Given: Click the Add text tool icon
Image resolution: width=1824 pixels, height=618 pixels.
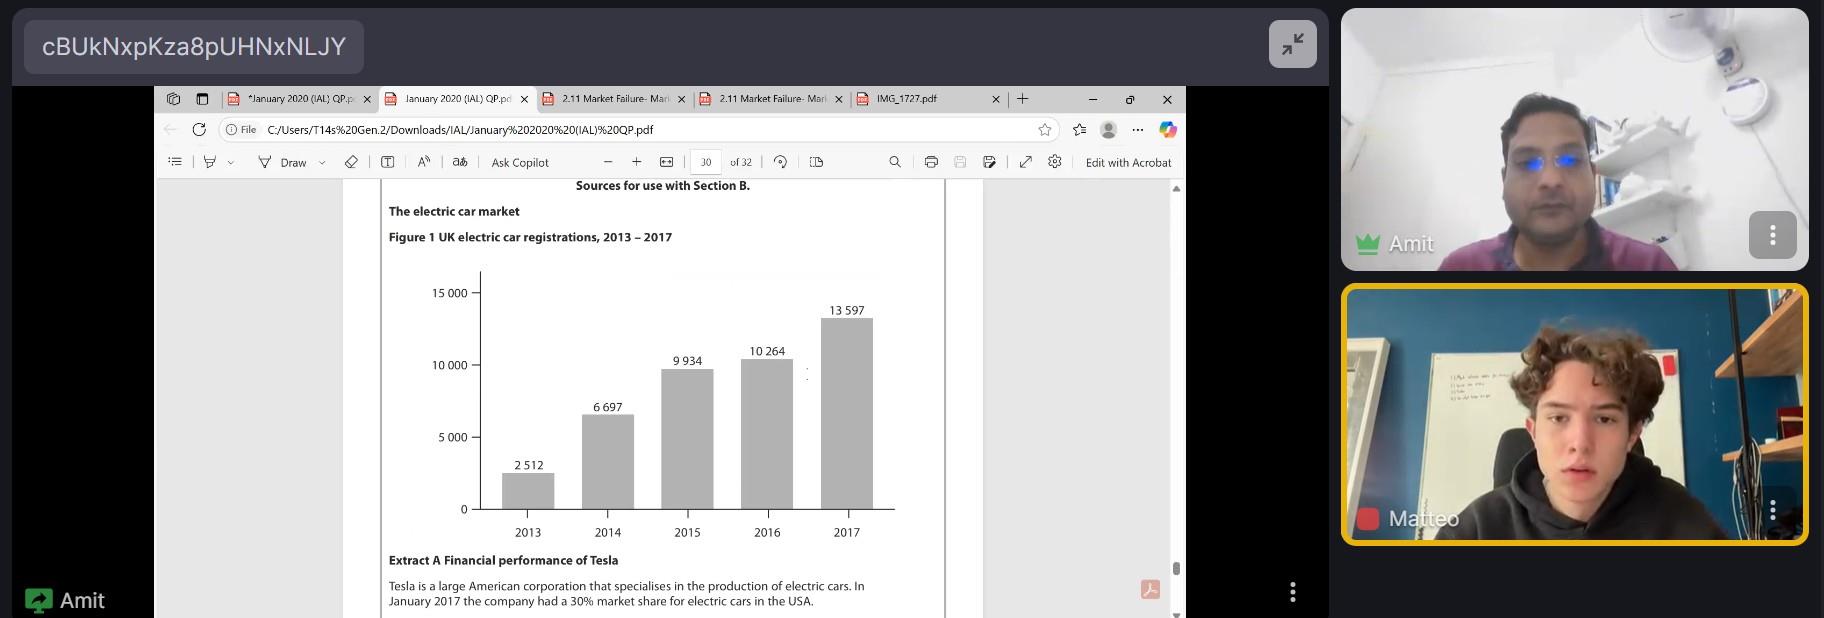Looking at the screenshot, I should 388,162.
